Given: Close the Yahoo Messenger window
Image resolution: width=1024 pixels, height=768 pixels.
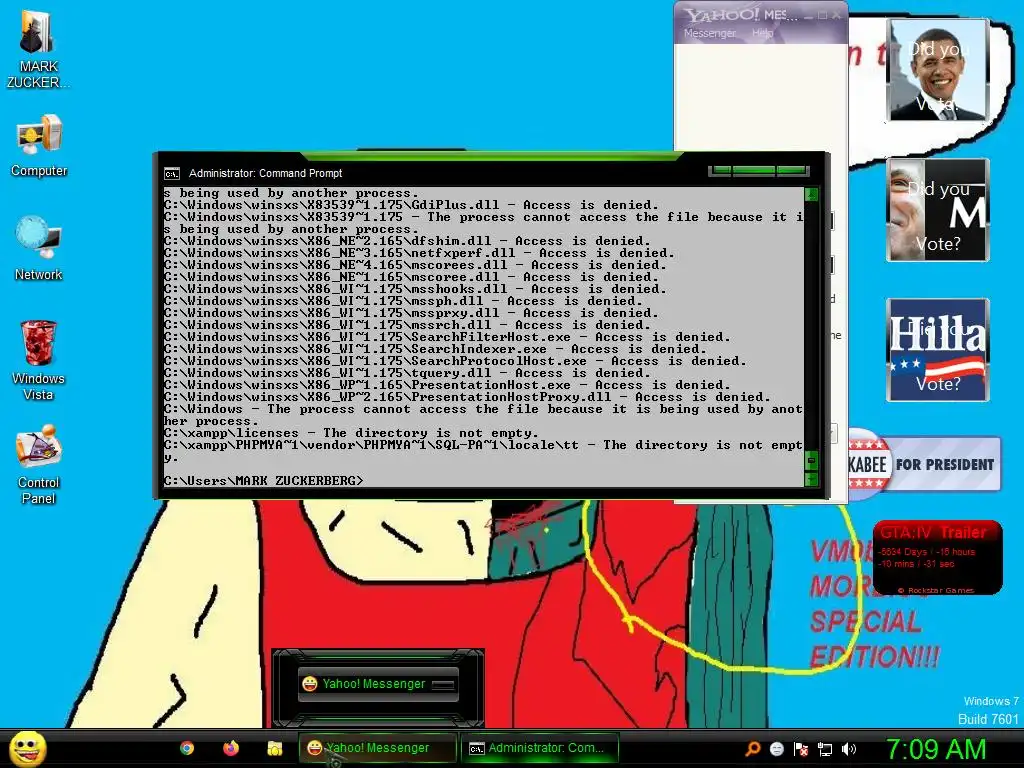Looking at the screenshot, I should coord(836,15).
